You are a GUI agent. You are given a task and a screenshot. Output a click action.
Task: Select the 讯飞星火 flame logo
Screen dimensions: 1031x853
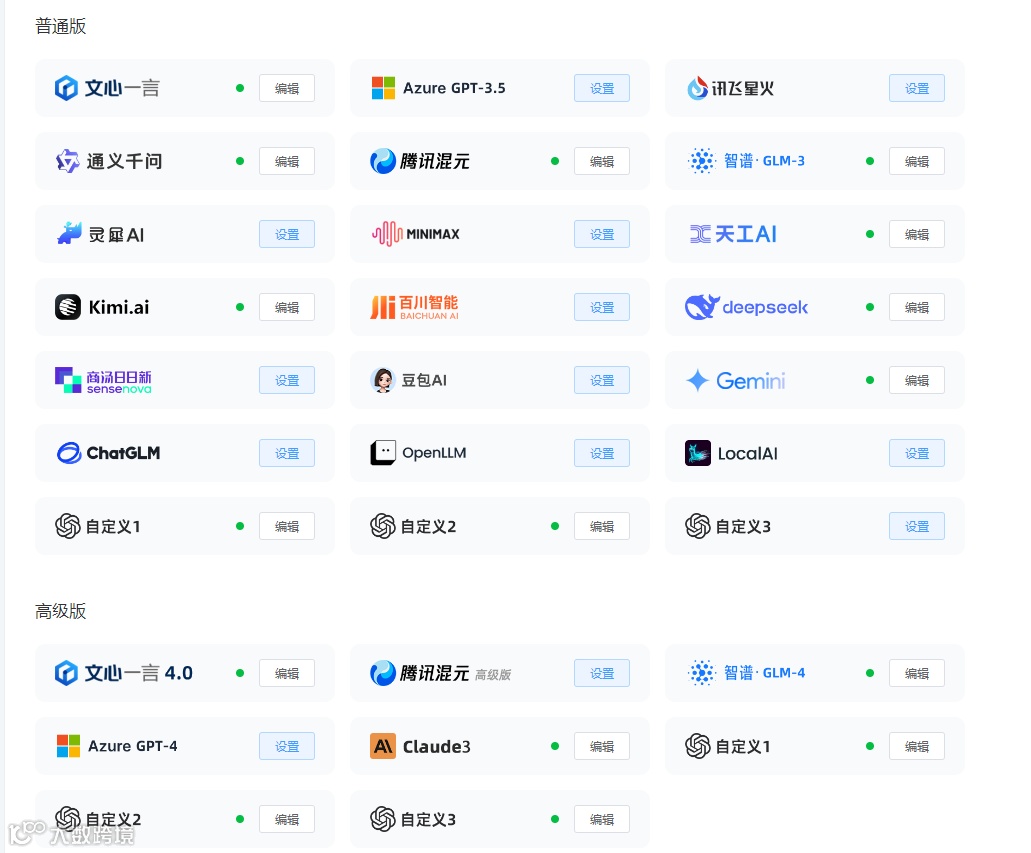click(697, 88)
